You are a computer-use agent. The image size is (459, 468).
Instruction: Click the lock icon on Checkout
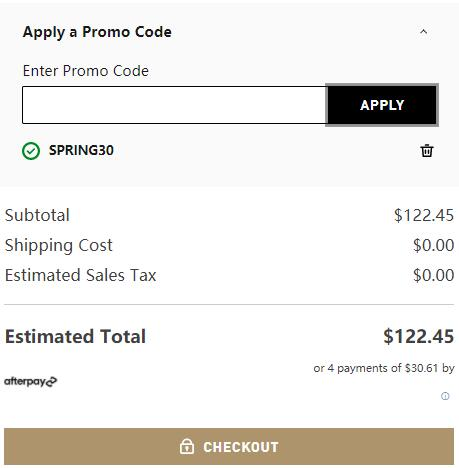click(x=187, y=446)
